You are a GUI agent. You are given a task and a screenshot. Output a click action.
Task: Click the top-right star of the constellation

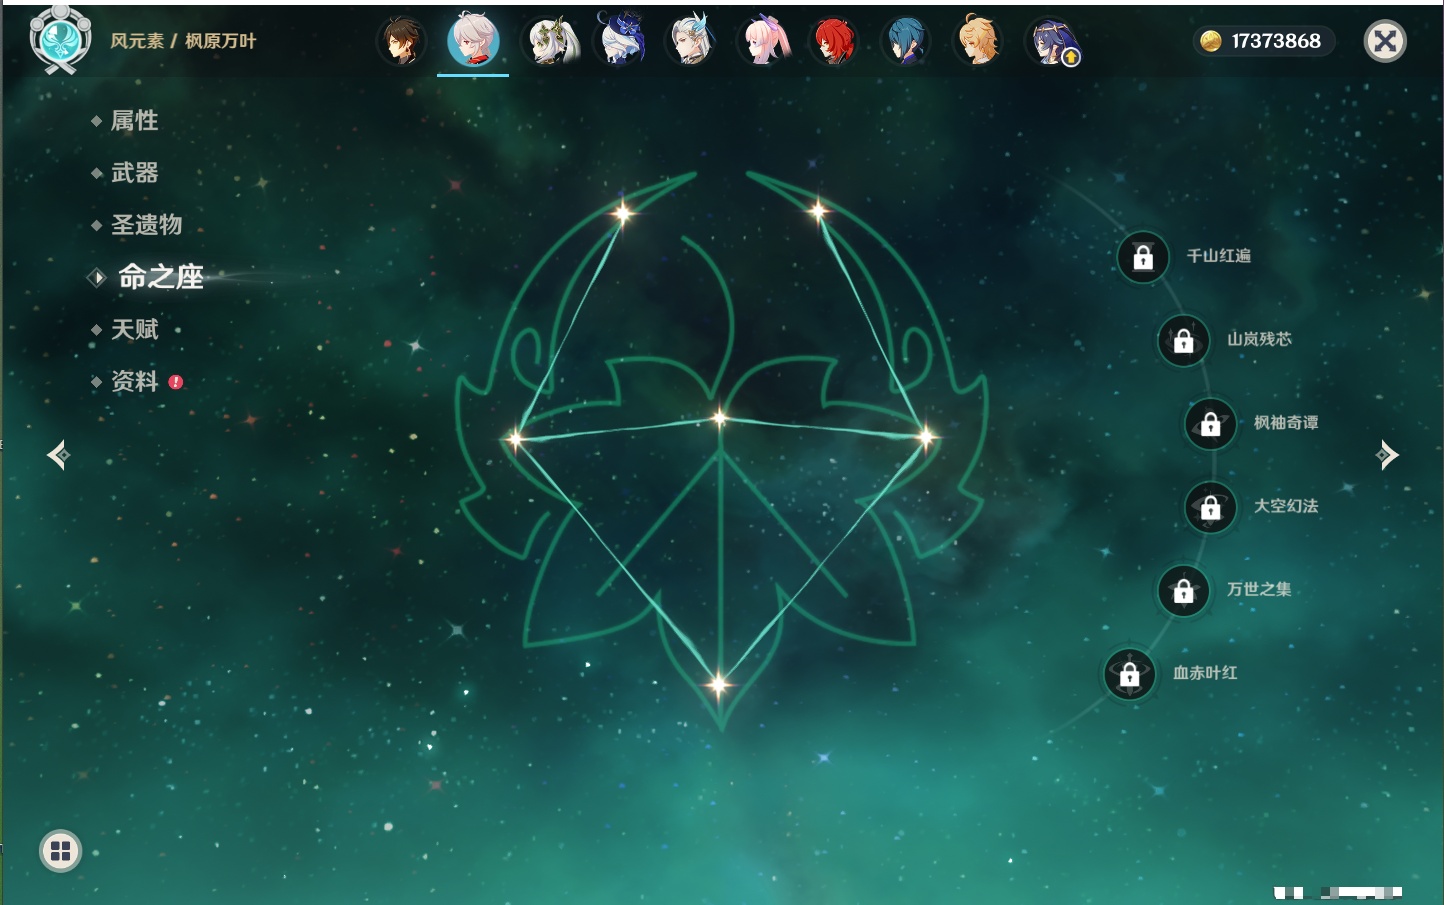818,210
